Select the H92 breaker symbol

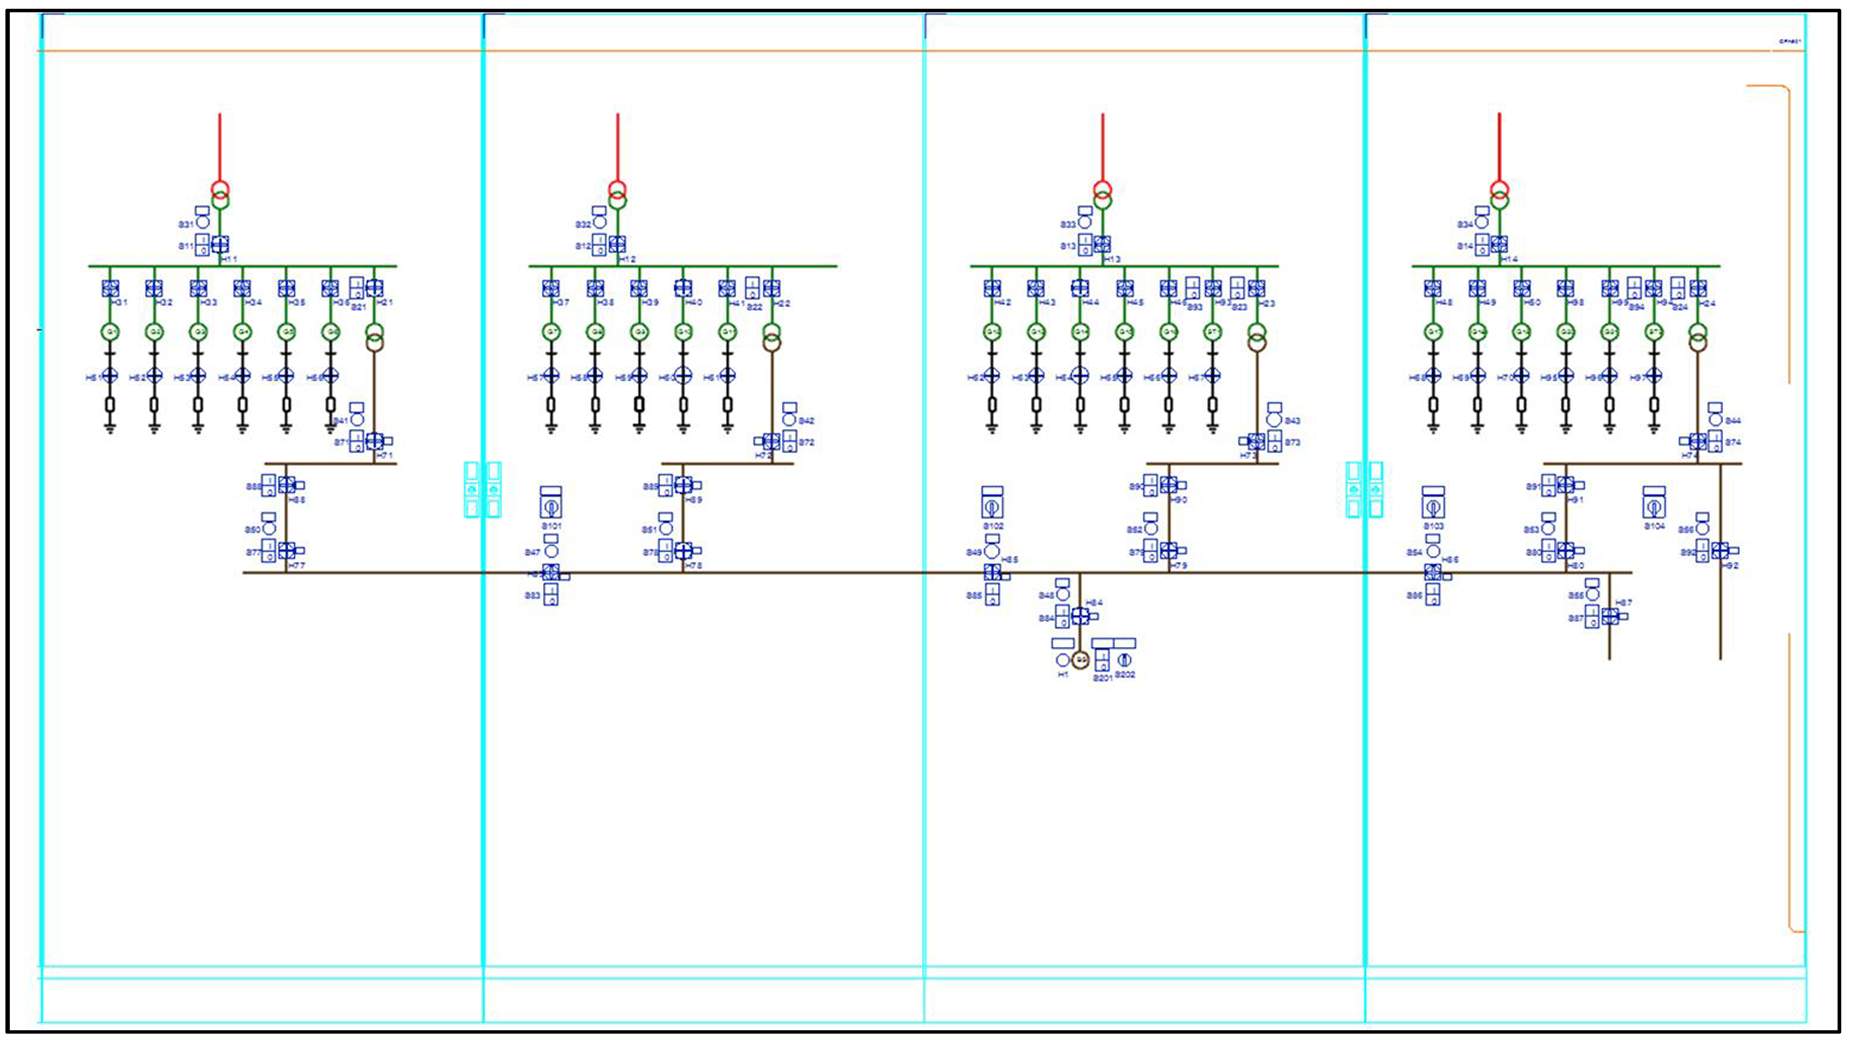(1720, 550)
